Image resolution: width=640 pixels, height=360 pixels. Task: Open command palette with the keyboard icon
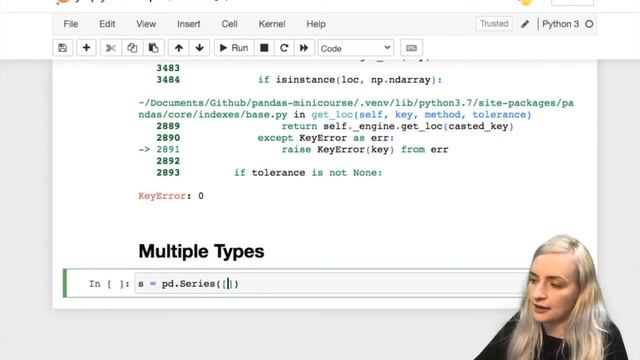tap(411, 48)
